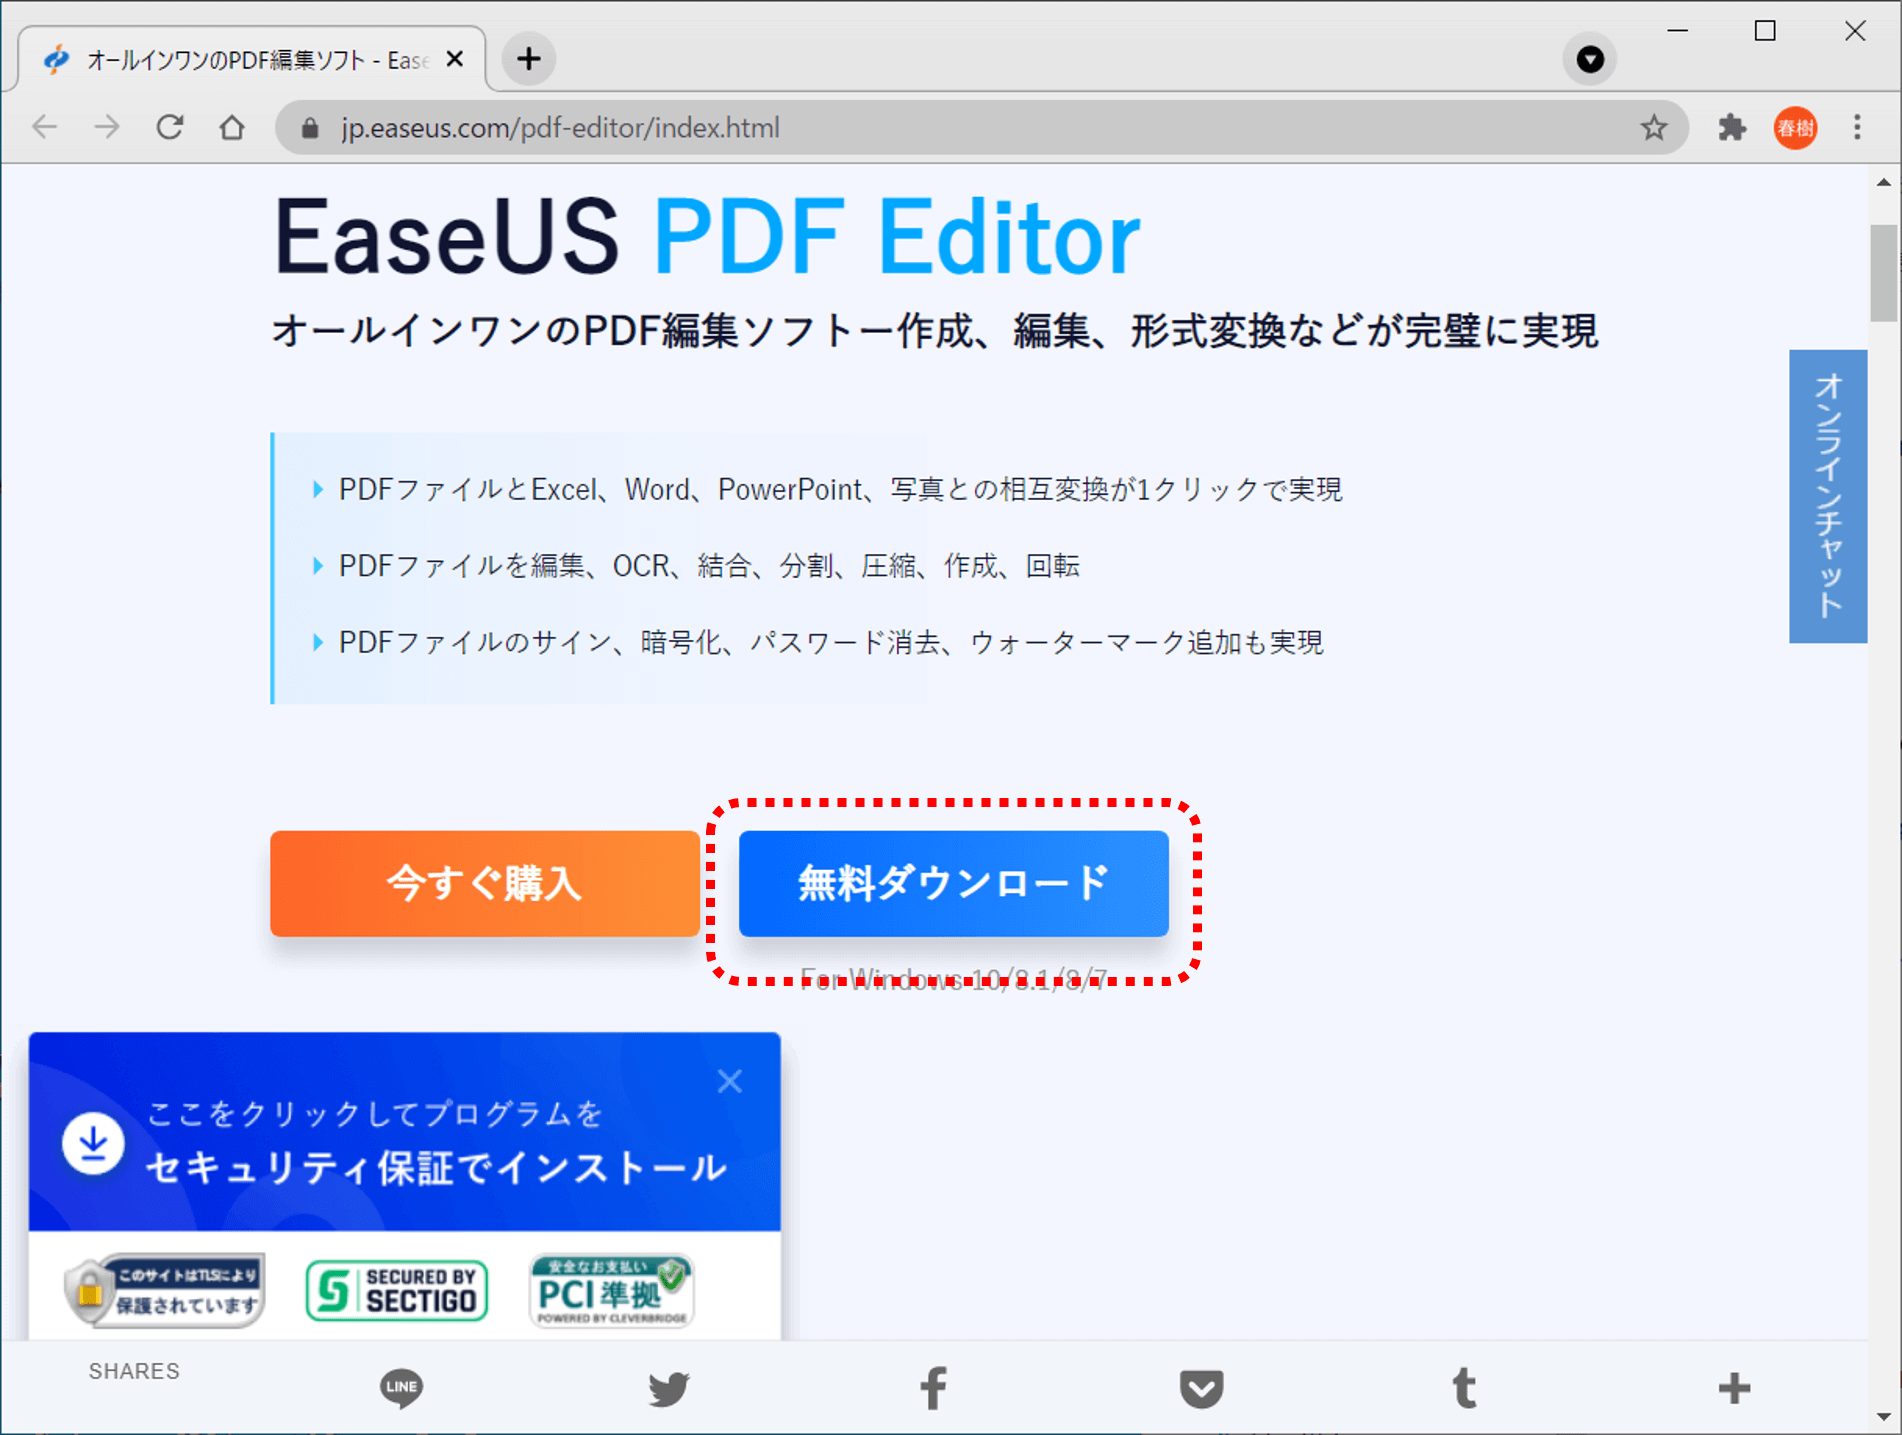The width and height of the screenshot is (1902, 1435).
Task: Click the 今すぐ購入 orange button
Action: click(x=485, y=883)
